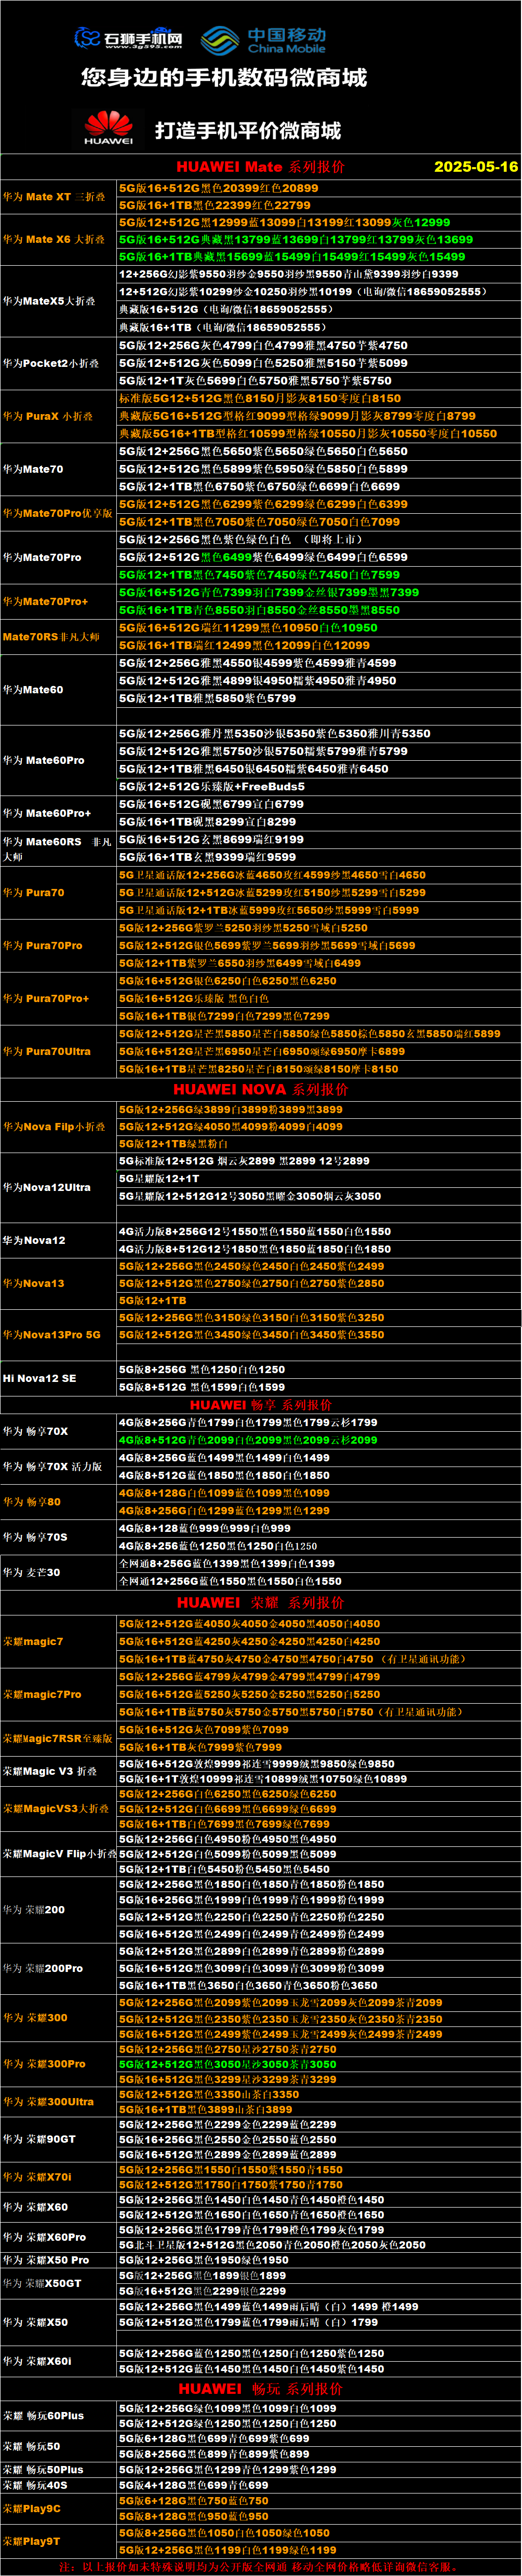Click the 打造手机平价微商城 slogan text
The height and width of the screenshot is (2576, 522).
pos(247,130)
